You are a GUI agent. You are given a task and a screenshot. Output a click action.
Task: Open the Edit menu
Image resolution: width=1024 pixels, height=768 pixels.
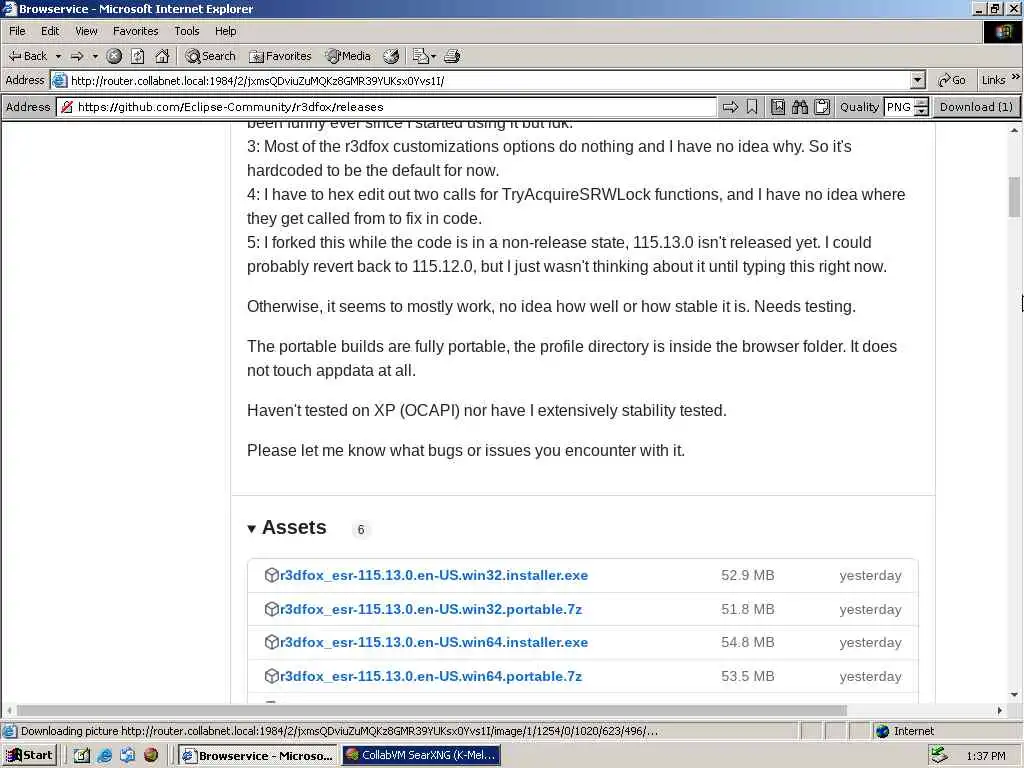click(x=50, y=31)
